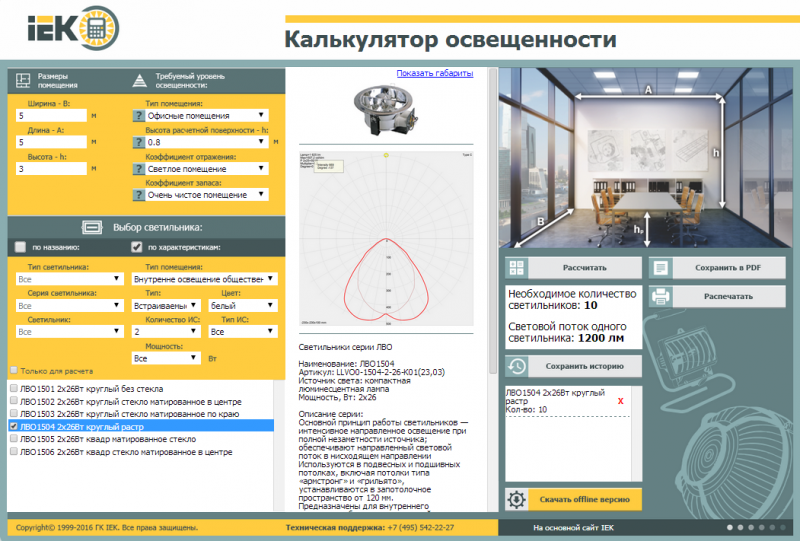This screenshot has height=541, width=800.
Task: Remove ЛВО1504 from history with red X
Action: [620, 401]
